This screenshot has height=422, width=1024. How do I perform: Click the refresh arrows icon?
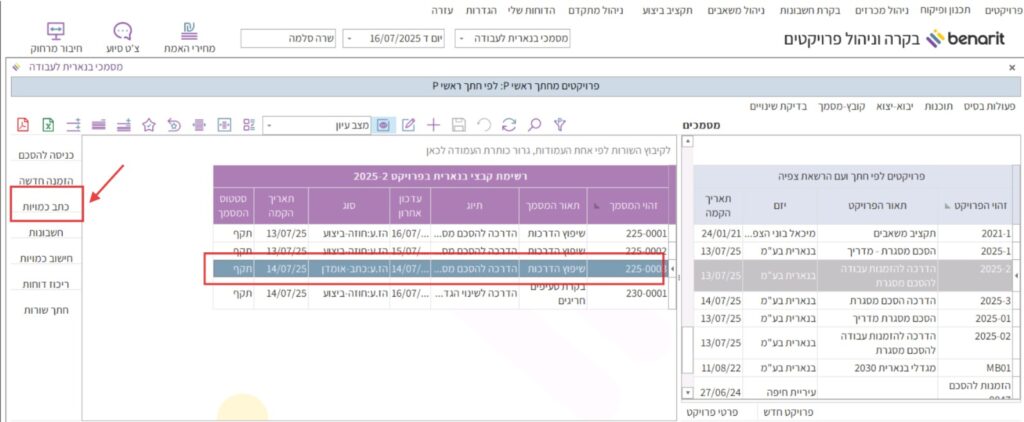coord(509,125)
